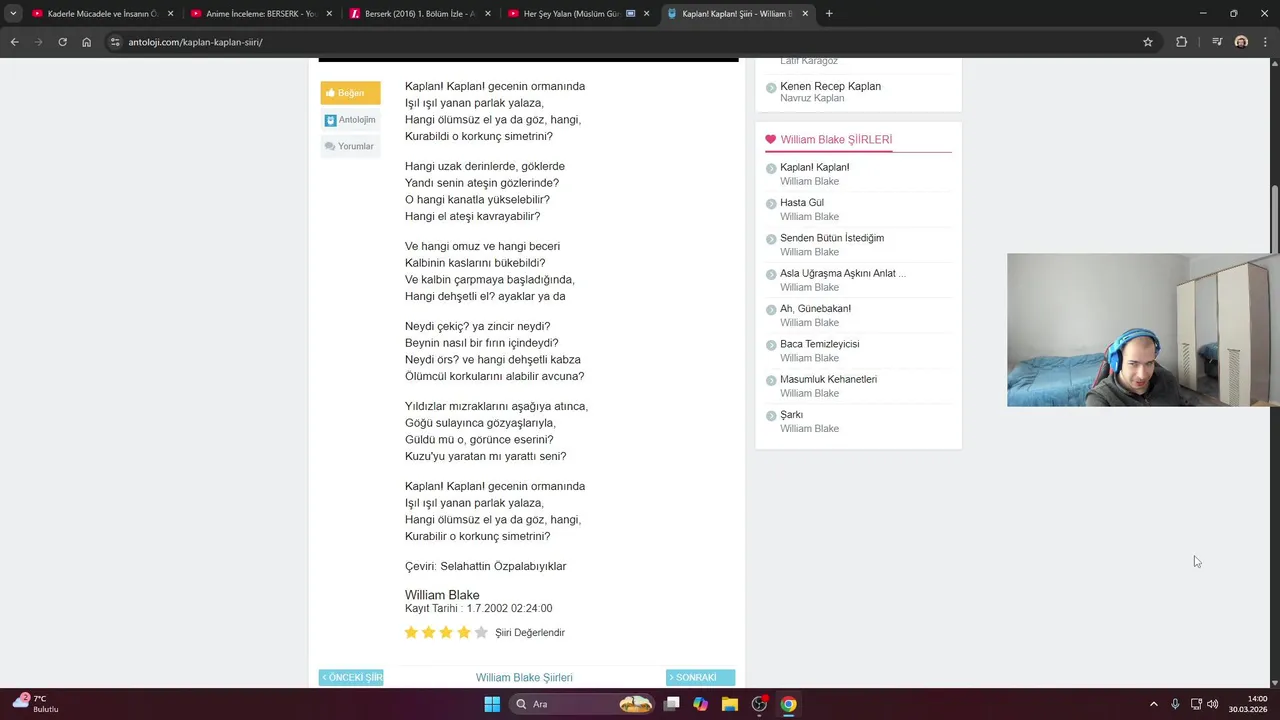Bookmark this page with star icon

click(x=1148, y=42)
